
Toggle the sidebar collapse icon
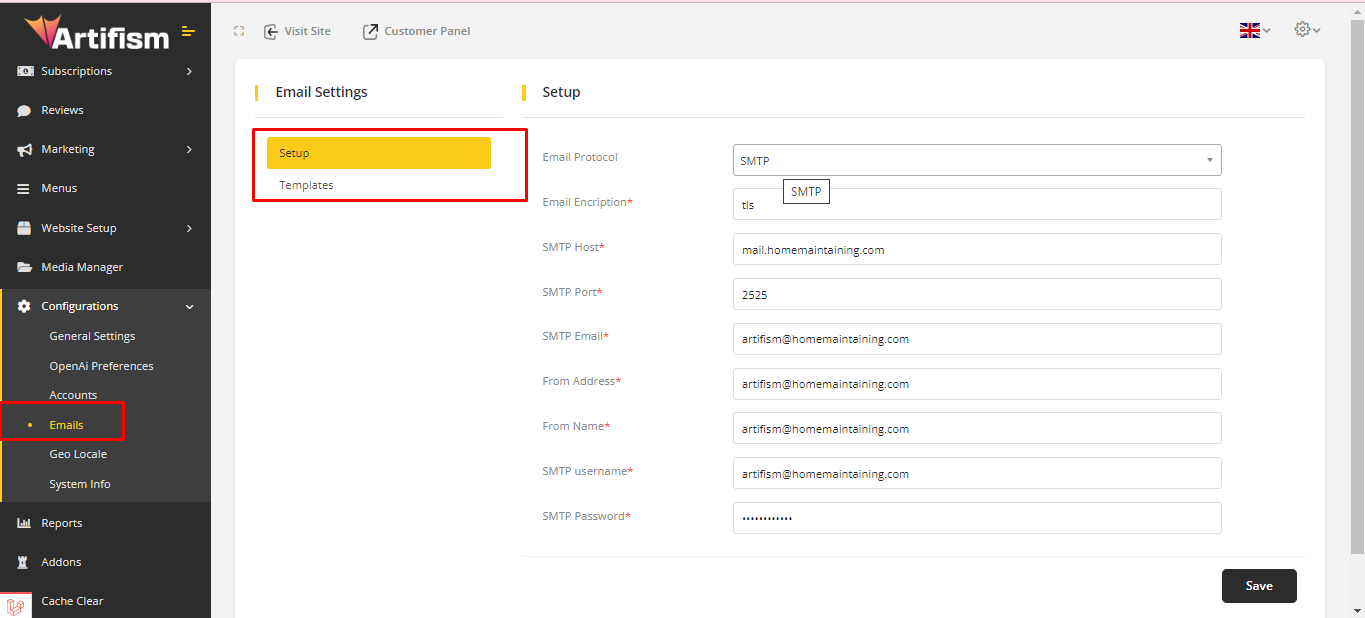188,33
